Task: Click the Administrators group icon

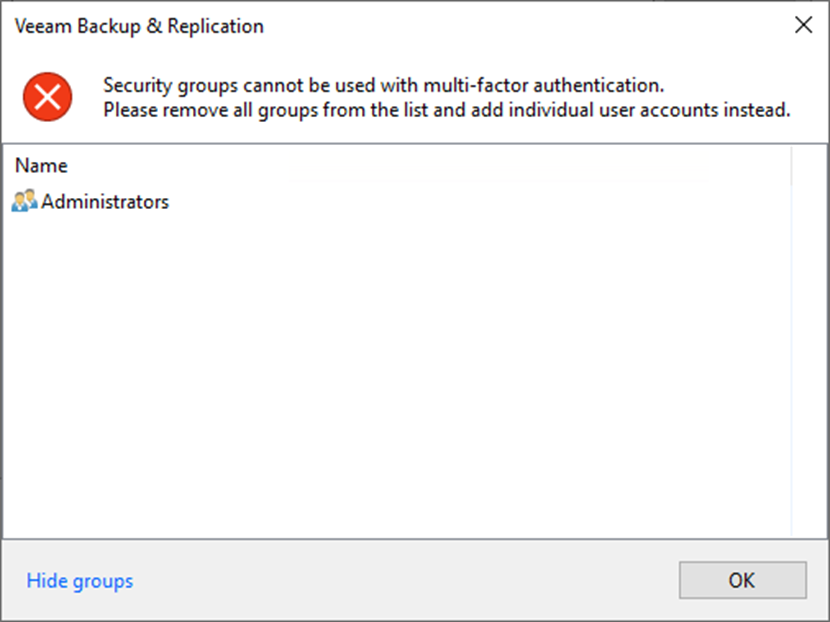Action: point(24,201)
